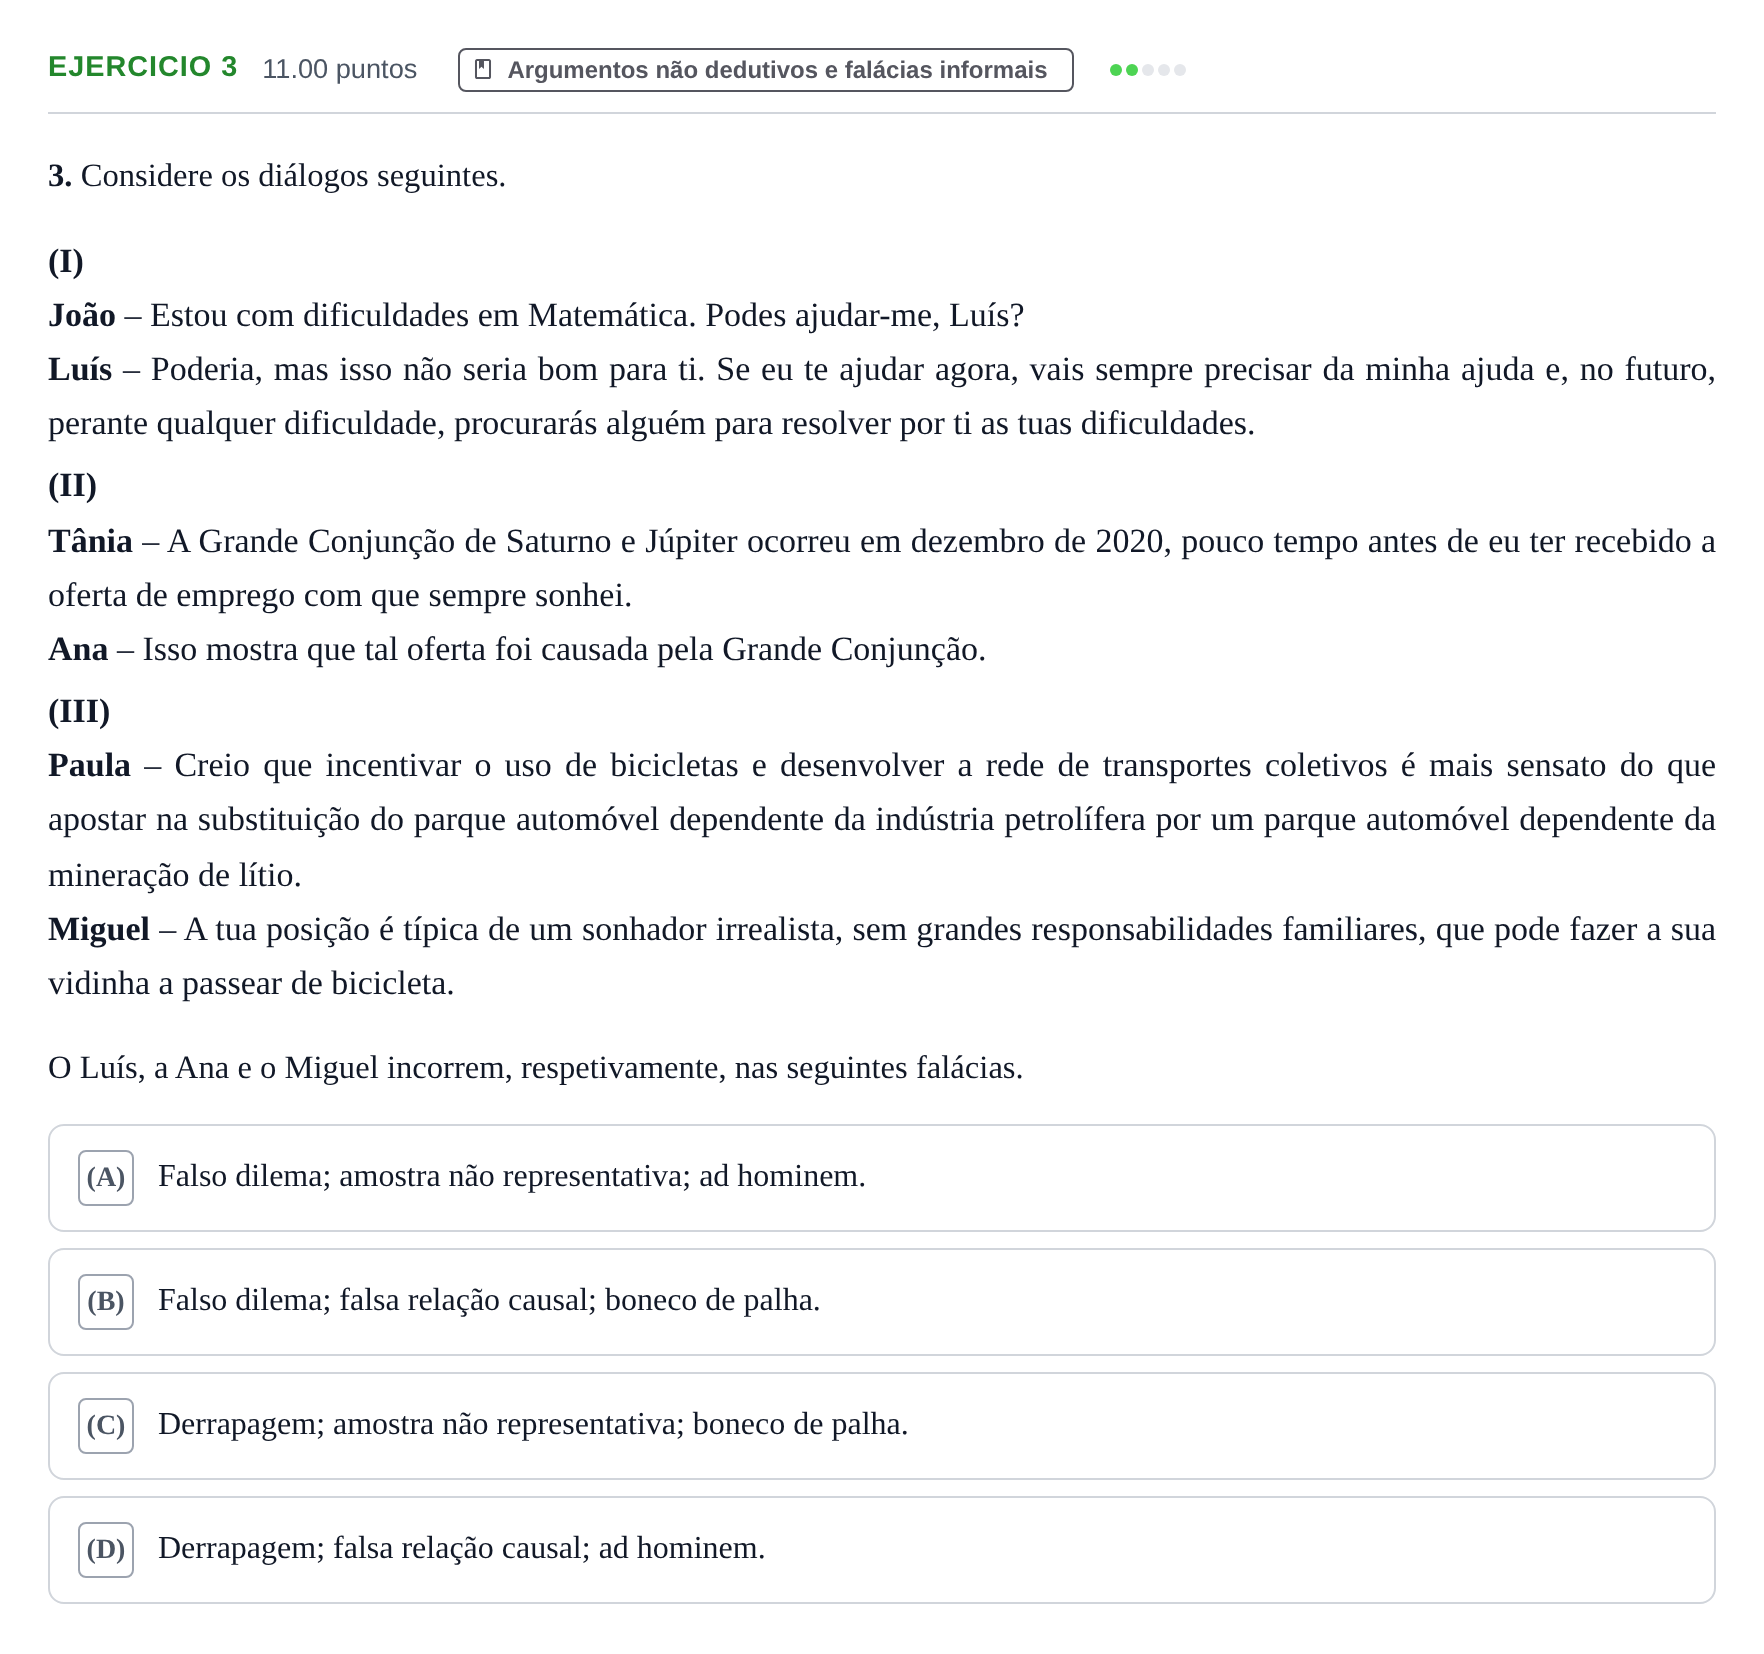1764x1654 pixels.
Task: Click the dialogue label '(II)'
Action: [x=72, y=486]
